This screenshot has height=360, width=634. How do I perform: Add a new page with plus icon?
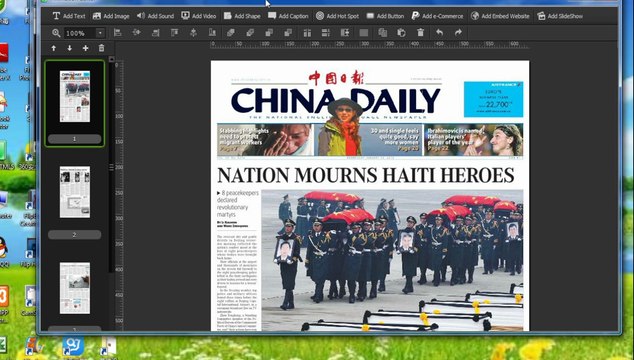(85, 48)
